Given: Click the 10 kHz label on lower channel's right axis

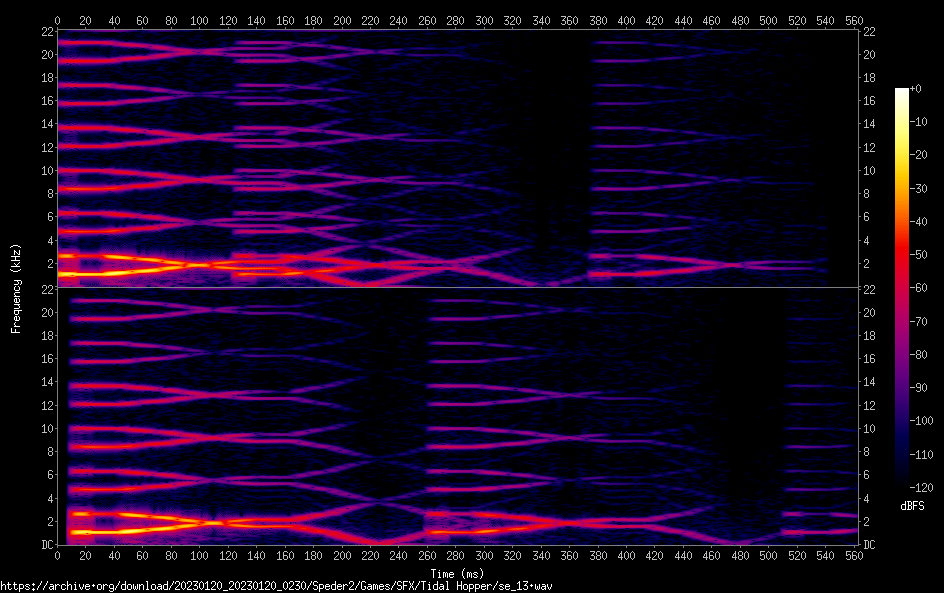Looking at the screenshot, I should coord(869,428).
